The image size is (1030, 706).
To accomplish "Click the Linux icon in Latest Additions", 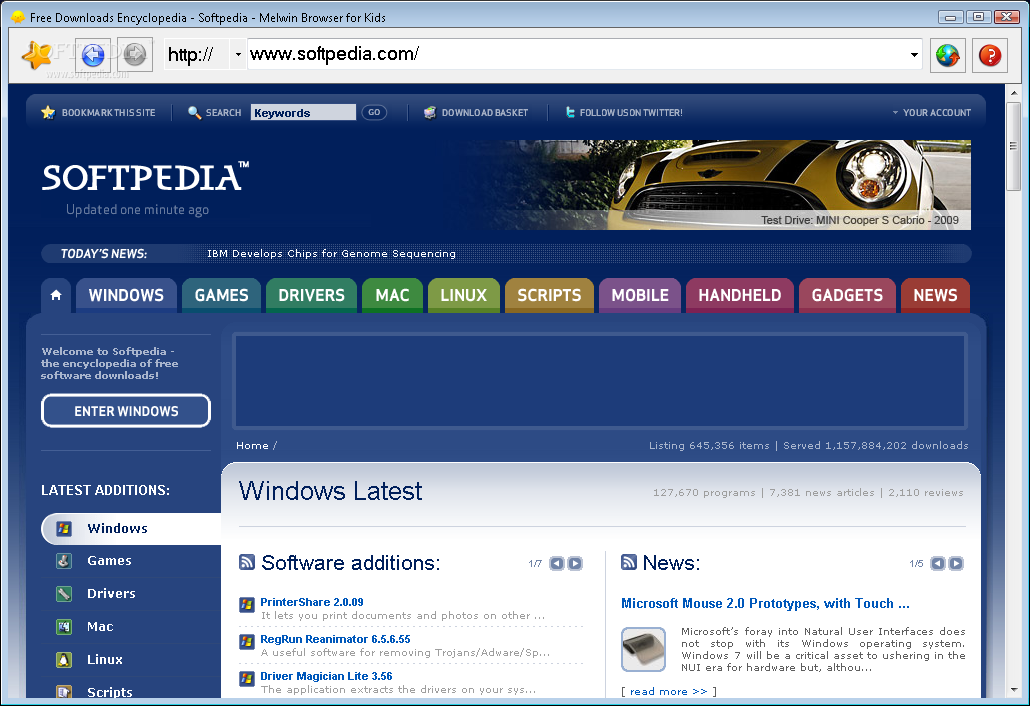I will point(64,659).
